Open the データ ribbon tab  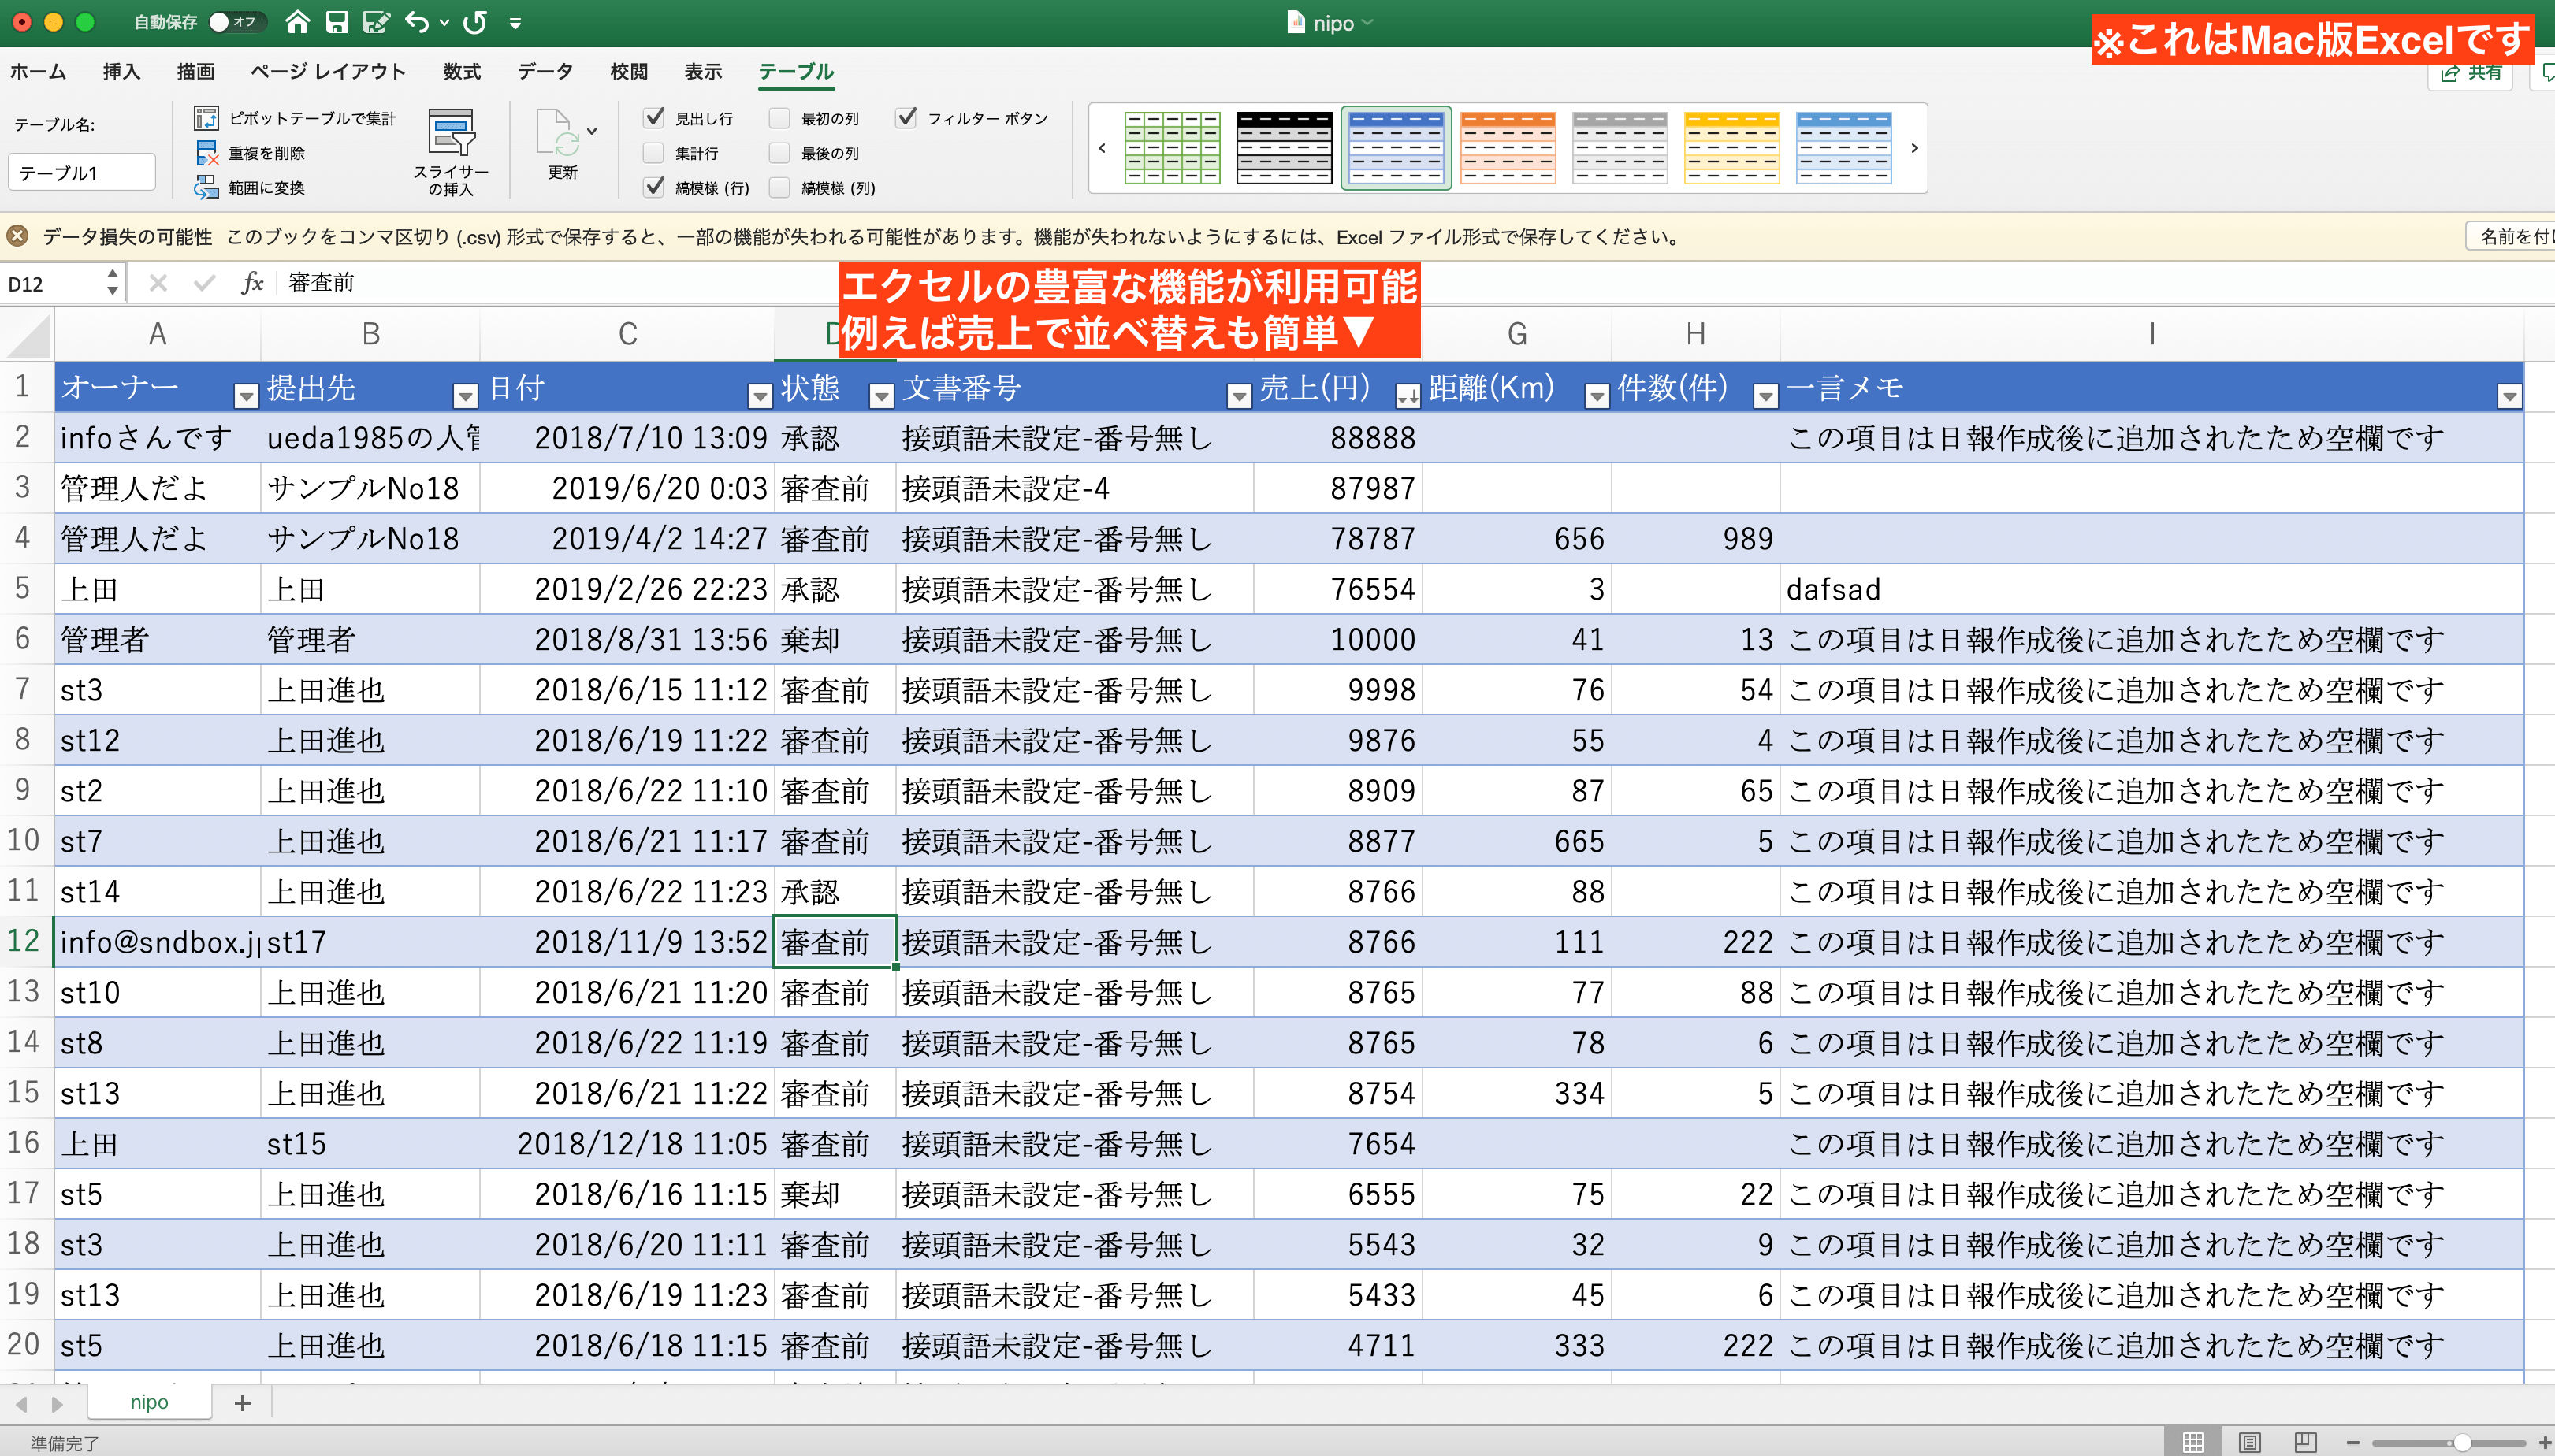[544, 71]
